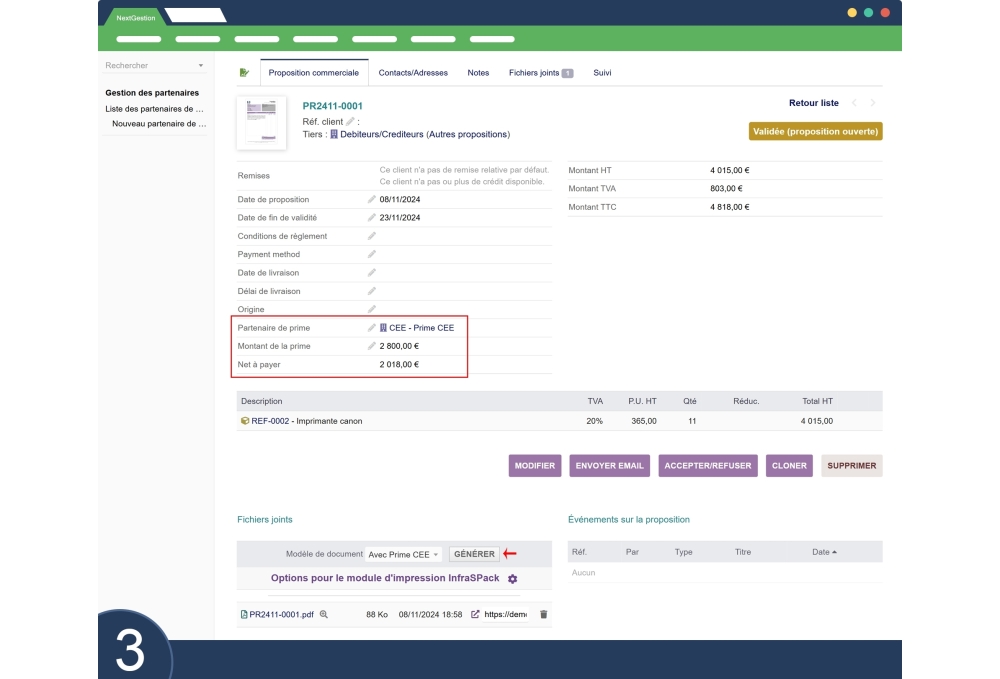Open Modèle de document dropdown
Viewport: 1000px width, 679px height.
click(x=403, y=554)
